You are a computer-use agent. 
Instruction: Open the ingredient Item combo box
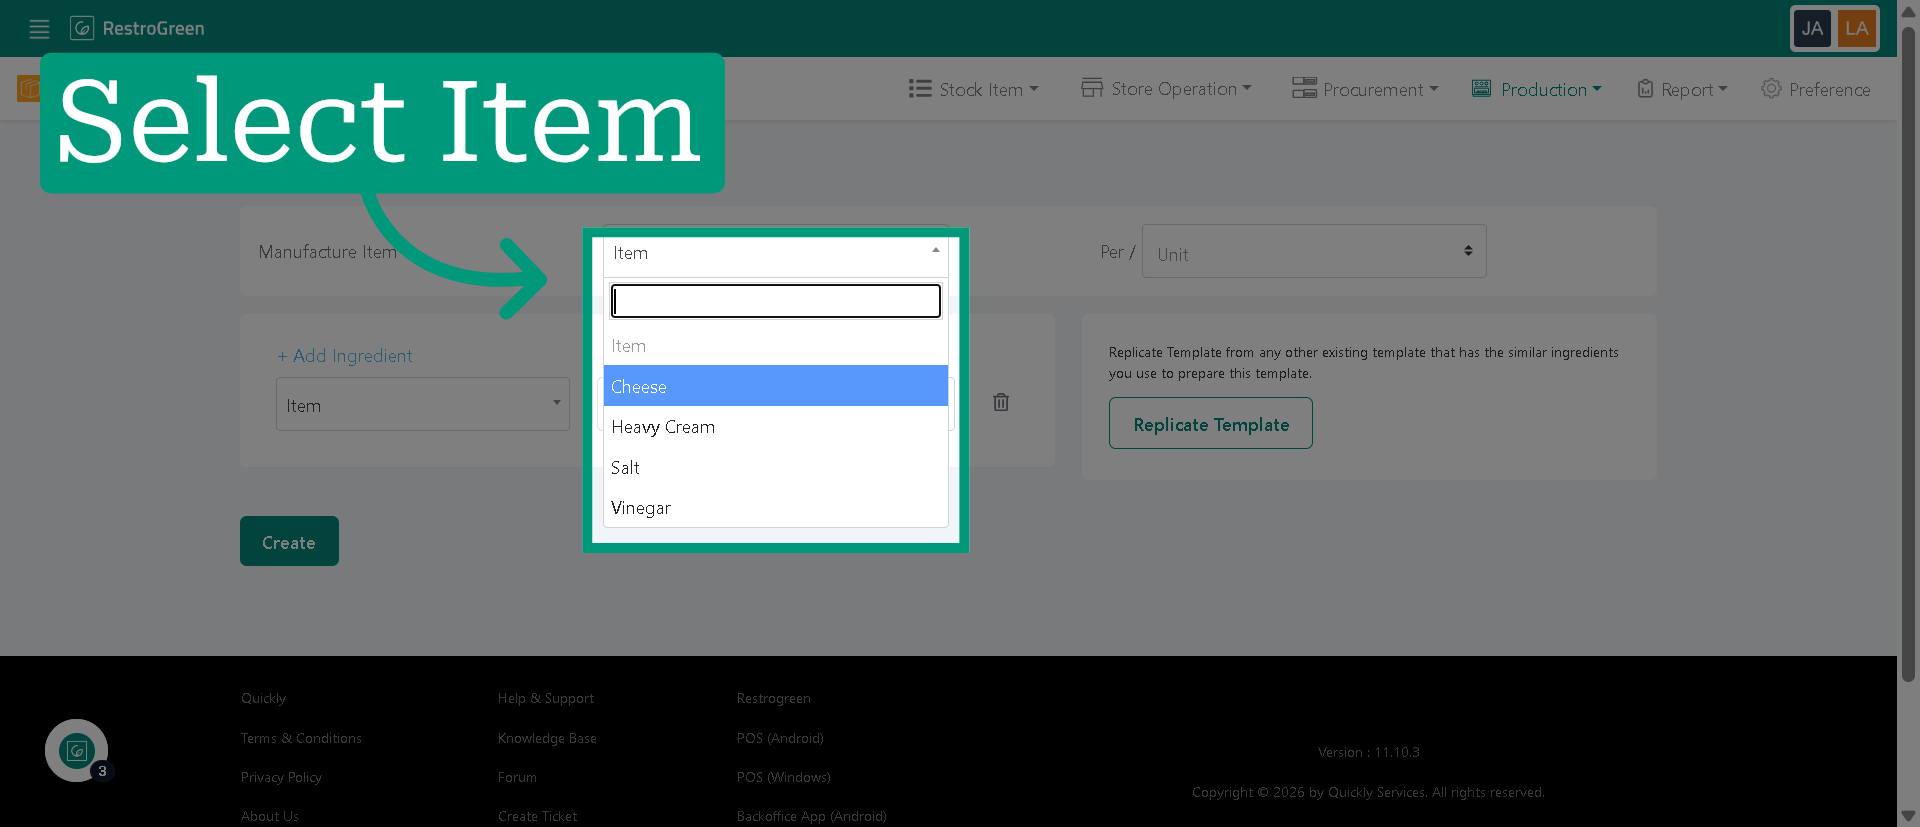(423, 404)
